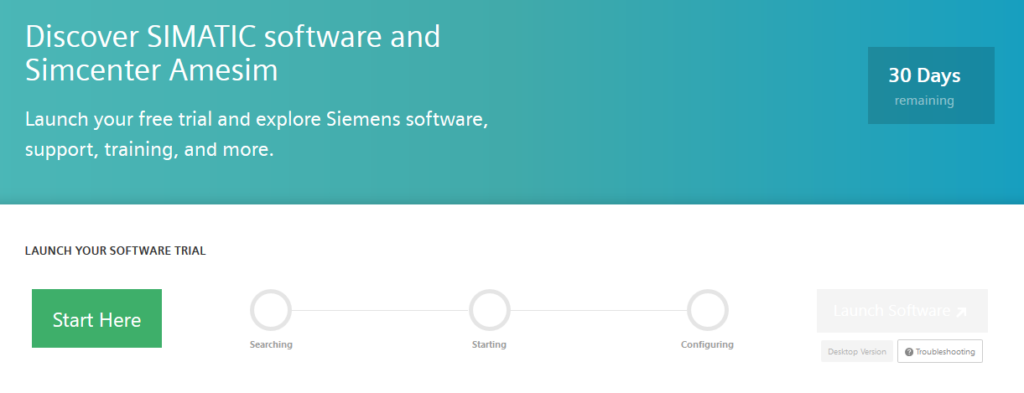Click the Starting step circle
Image resolution: width=1024 pixels, height=393 pixels.
point(489,310)
